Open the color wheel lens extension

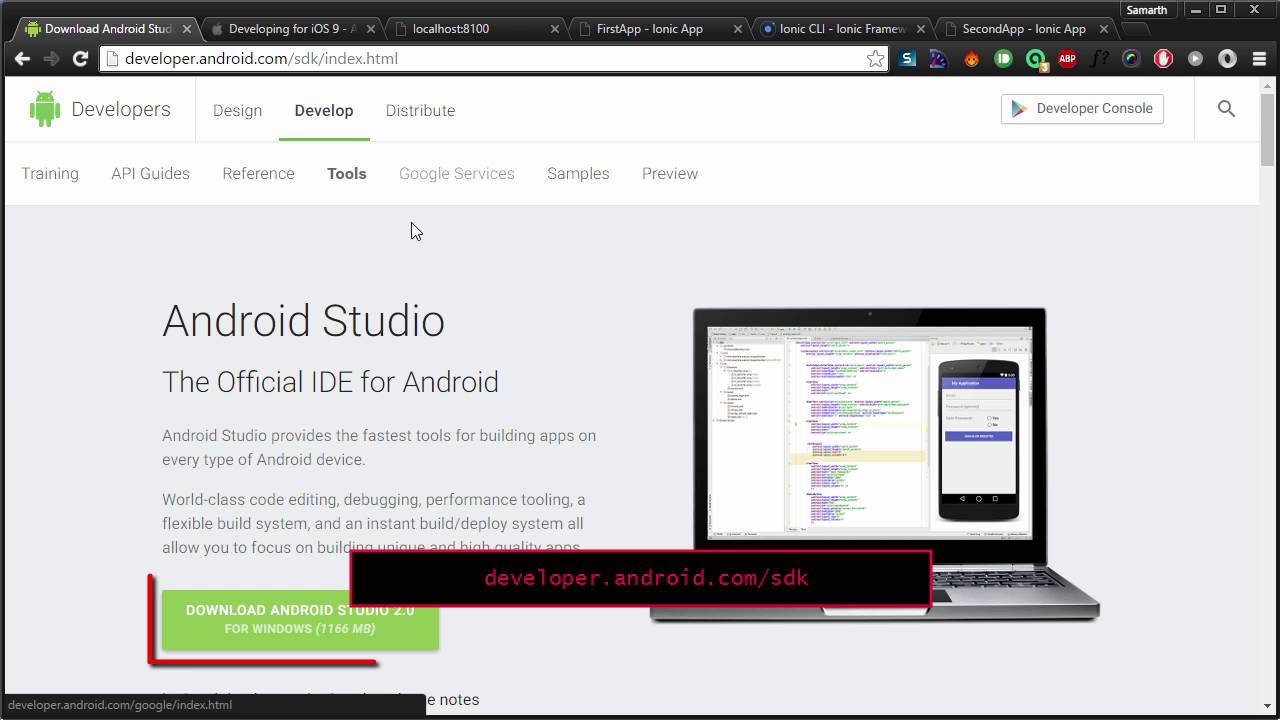pos(1131,59)
